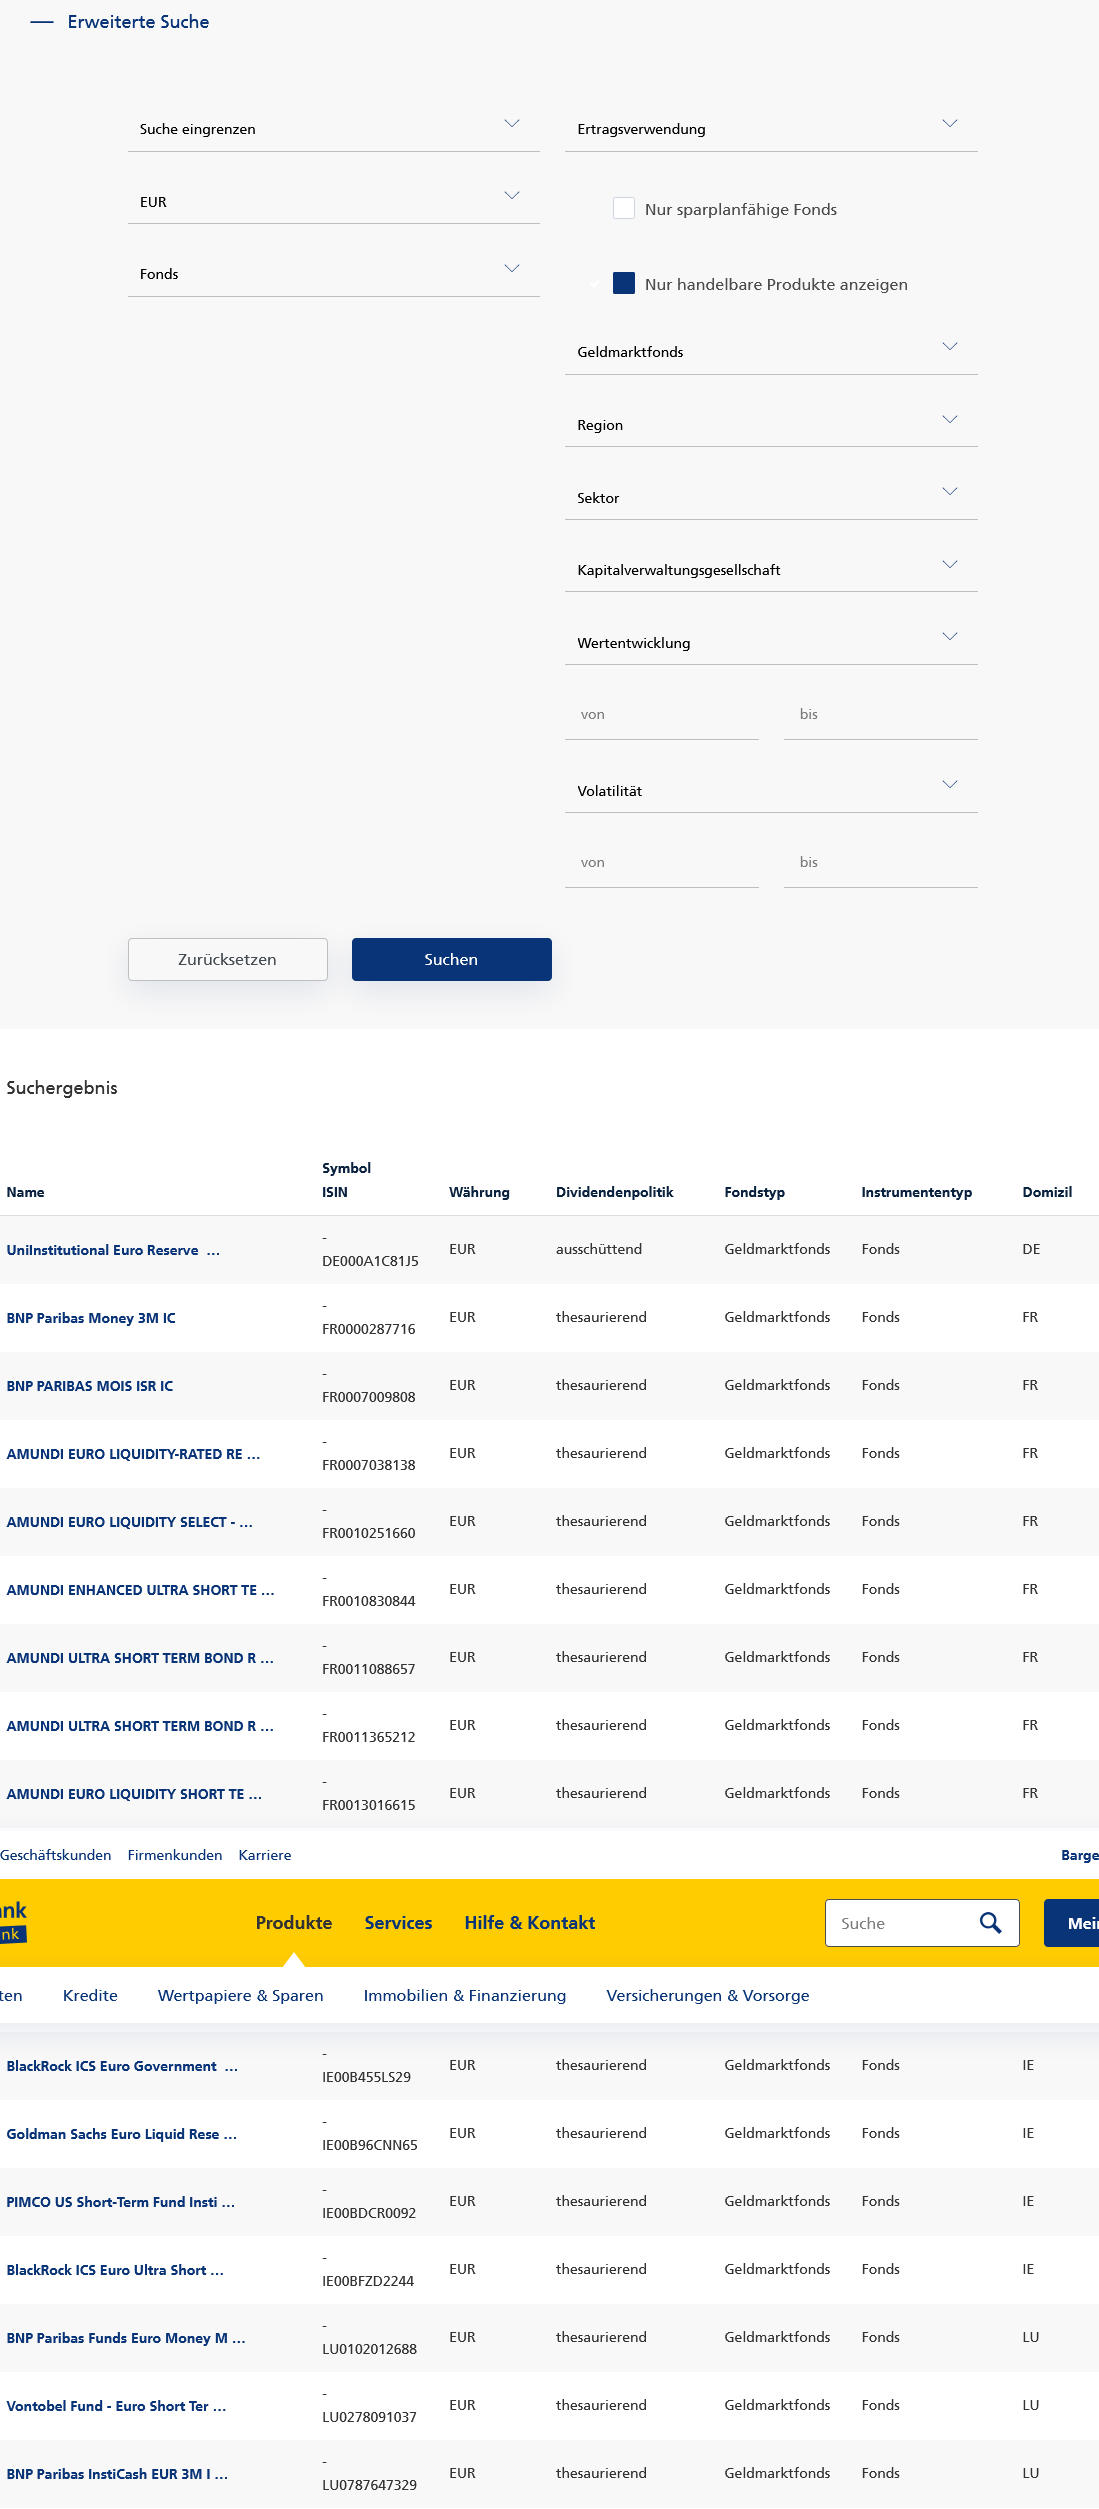This screenshot has width=1099, height=2509.
Task: Click ISIN FR0011088657
Action: [x=368, y=1669]
